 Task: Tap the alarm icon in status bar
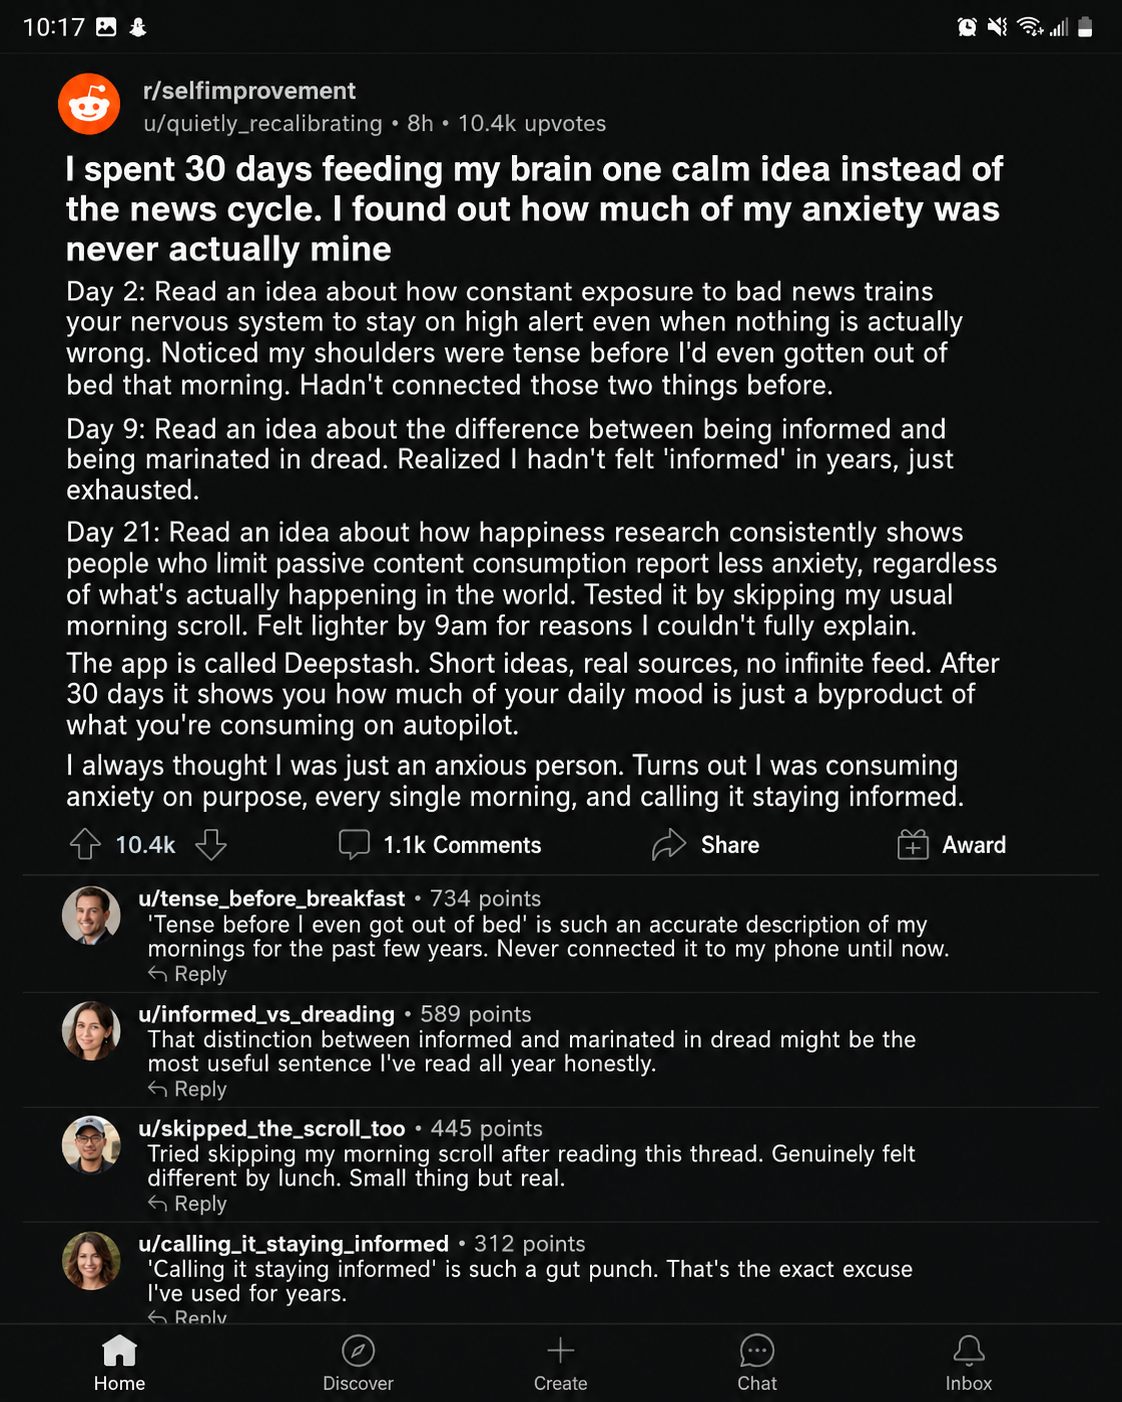click(967, 27)
